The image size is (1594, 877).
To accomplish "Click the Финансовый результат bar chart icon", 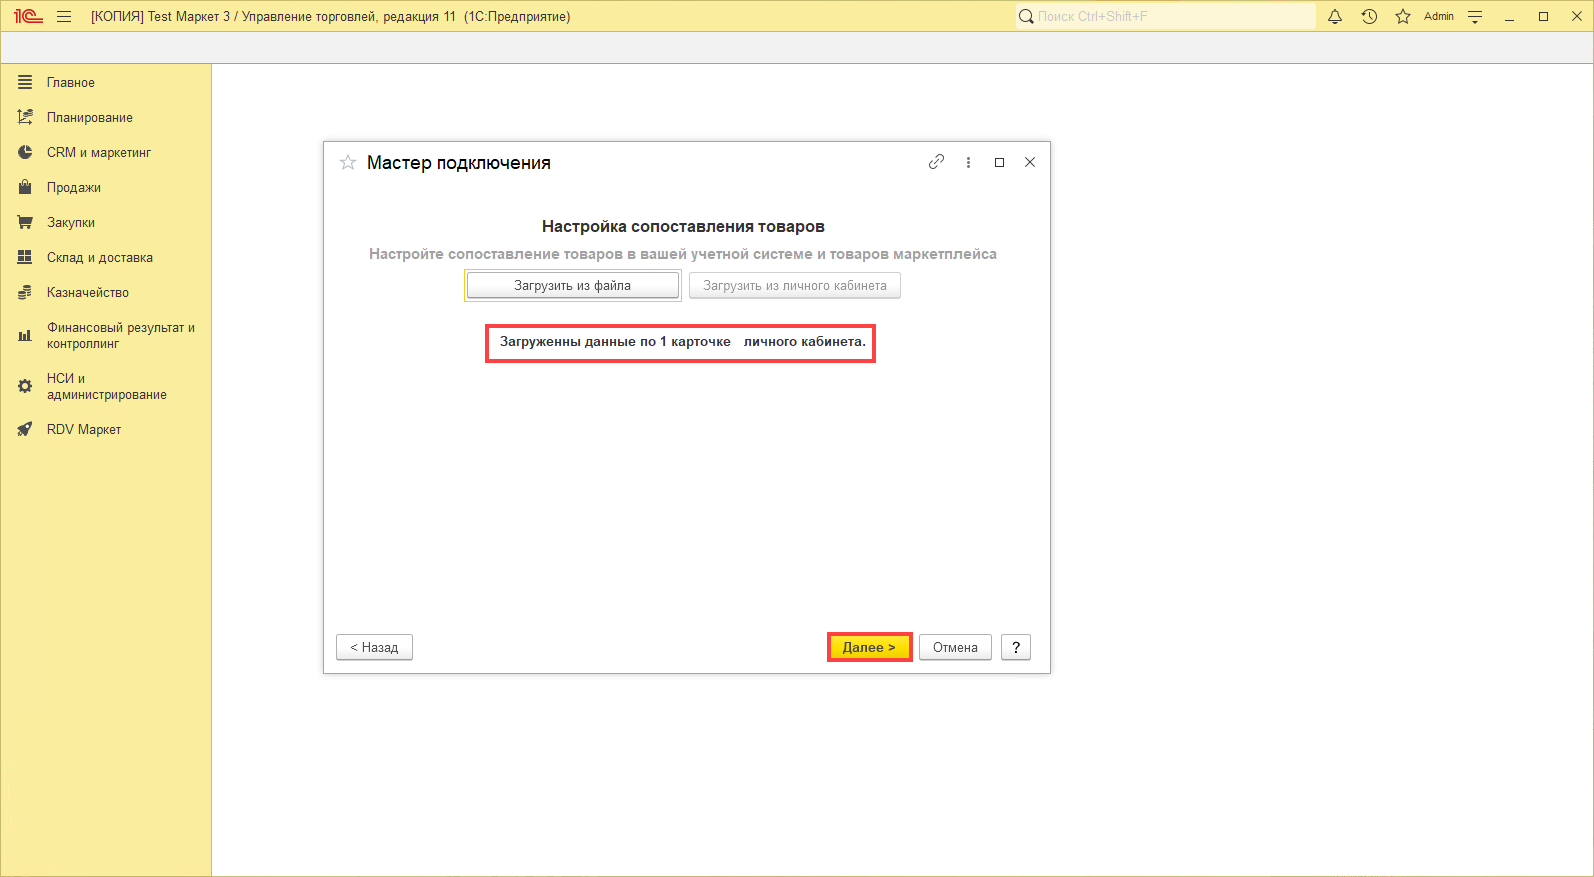I will click(x=25, y=335).
